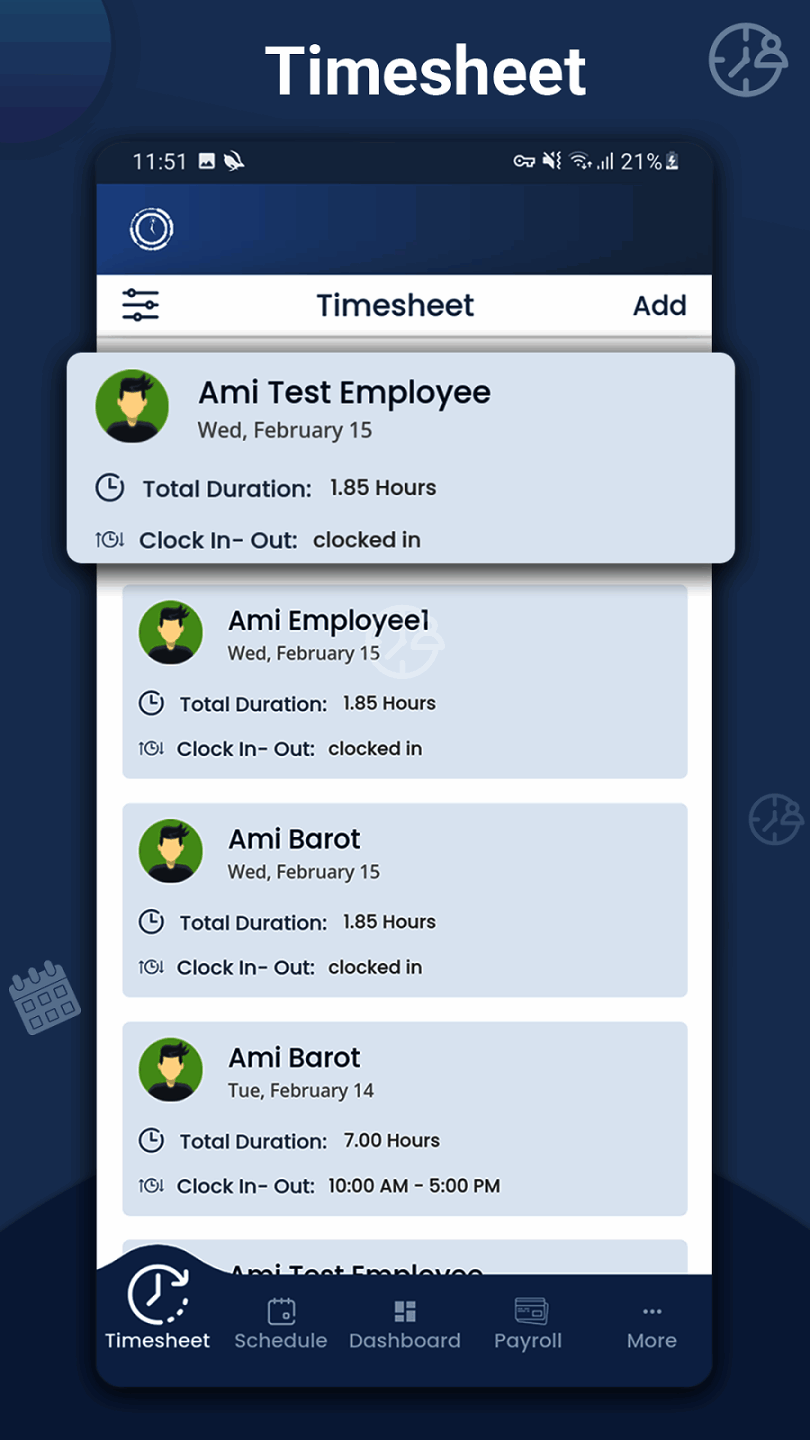The height and width of the screenshot is (1440, 810).
Task: Go to the Dashboard tab
Action: click(405, 1324)
